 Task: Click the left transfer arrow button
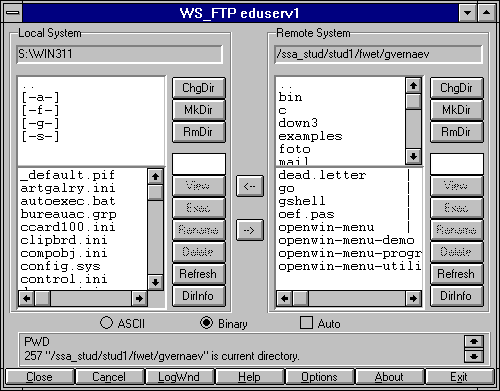tap(250, 186)
